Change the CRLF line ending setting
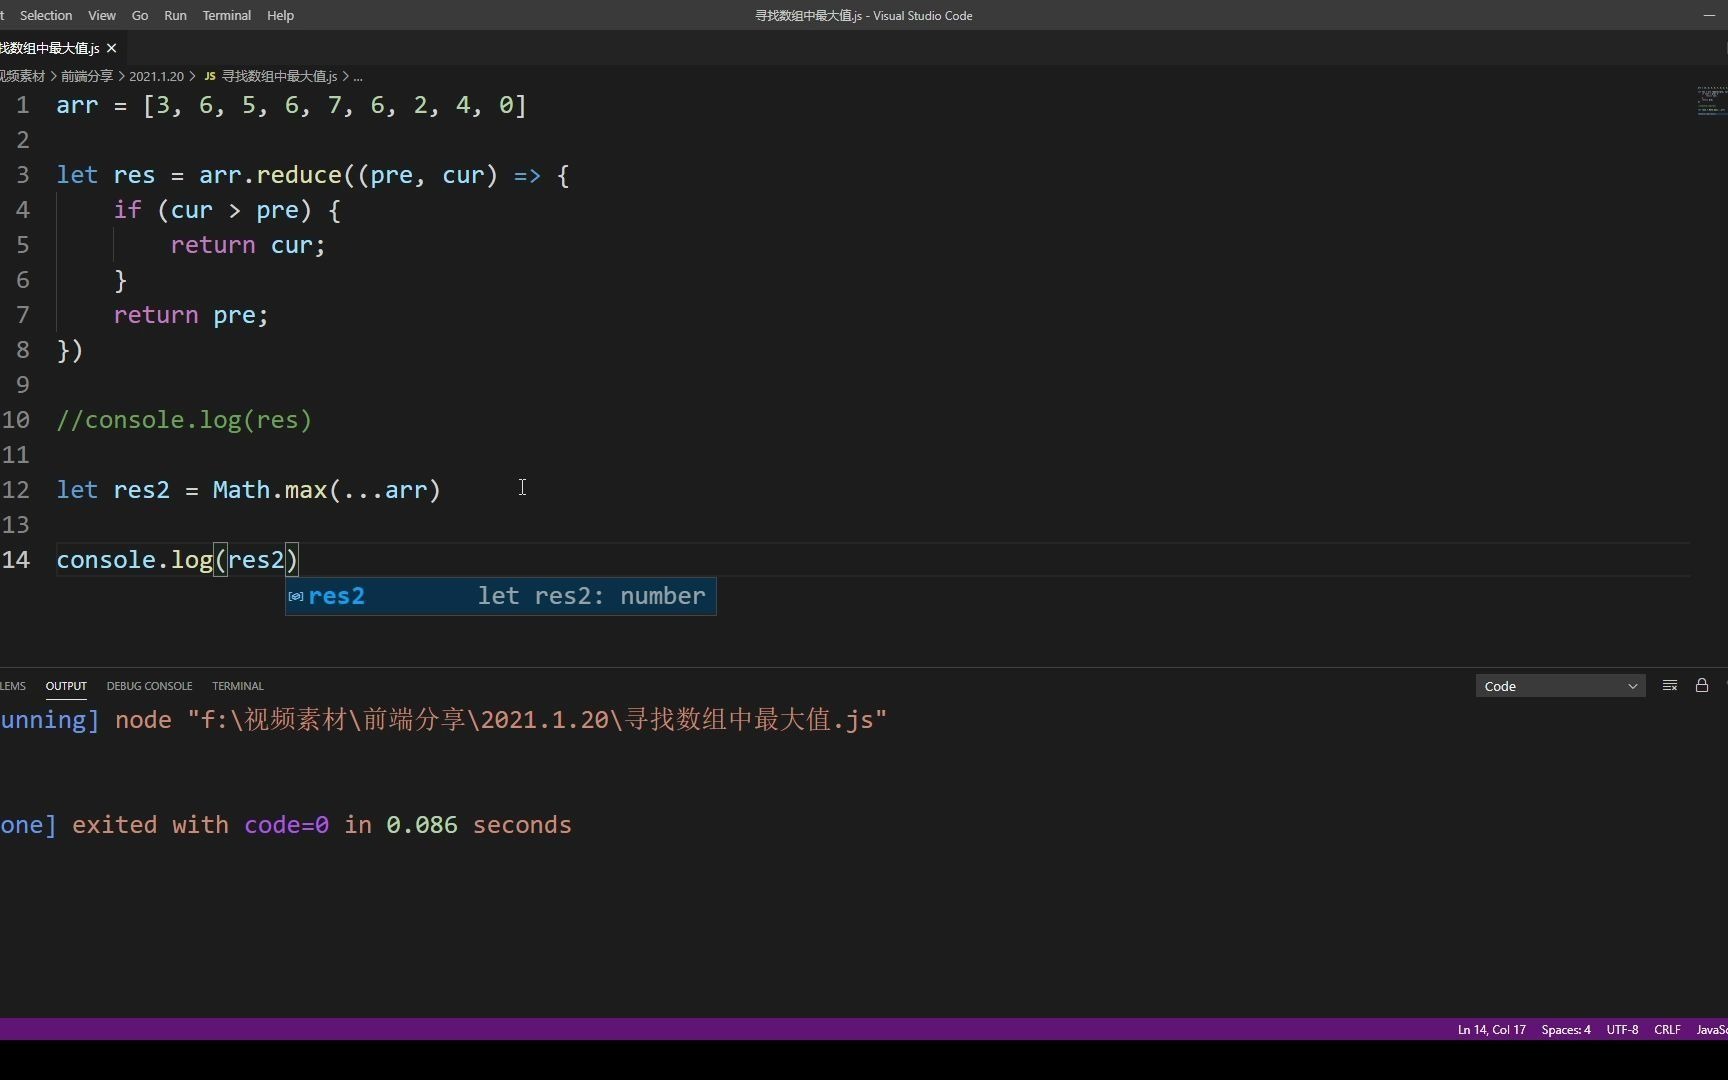The image size is (1728, 1080). click(1667, 1030)
